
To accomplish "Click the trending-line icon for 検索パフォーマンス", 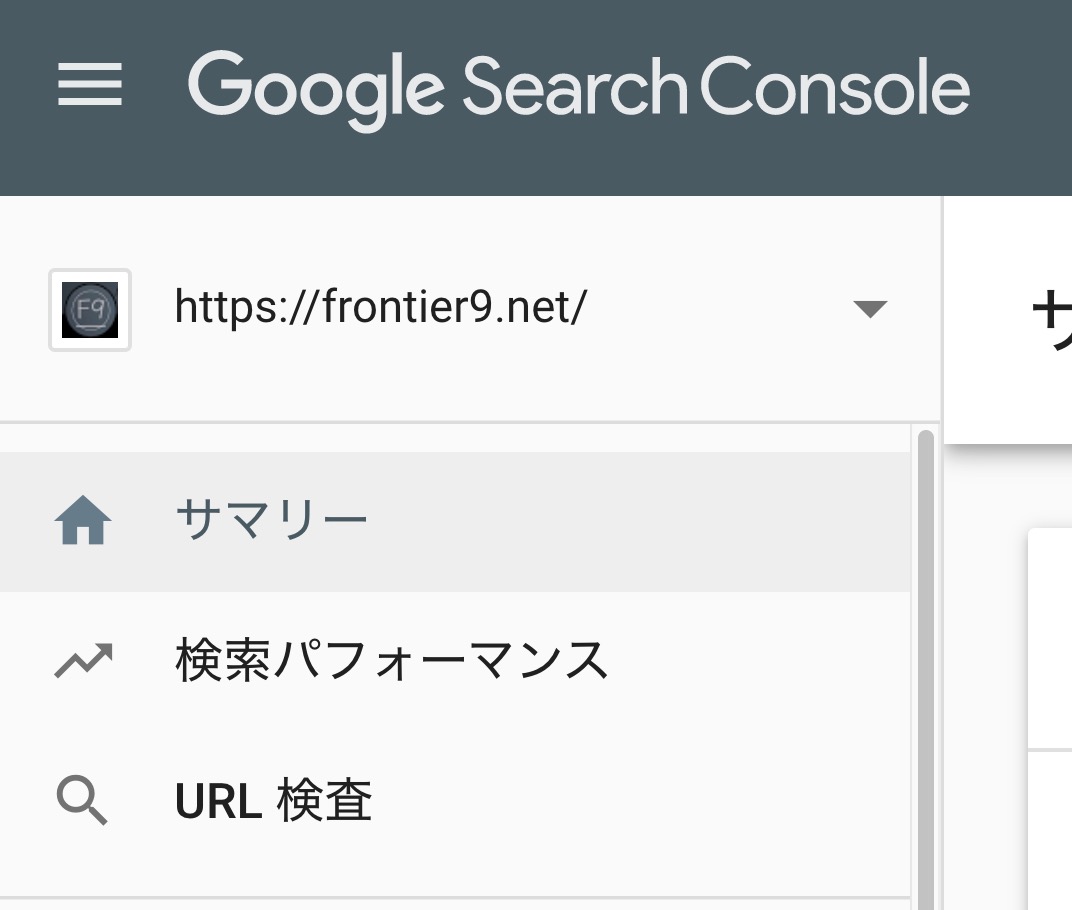I will (83, 661).
